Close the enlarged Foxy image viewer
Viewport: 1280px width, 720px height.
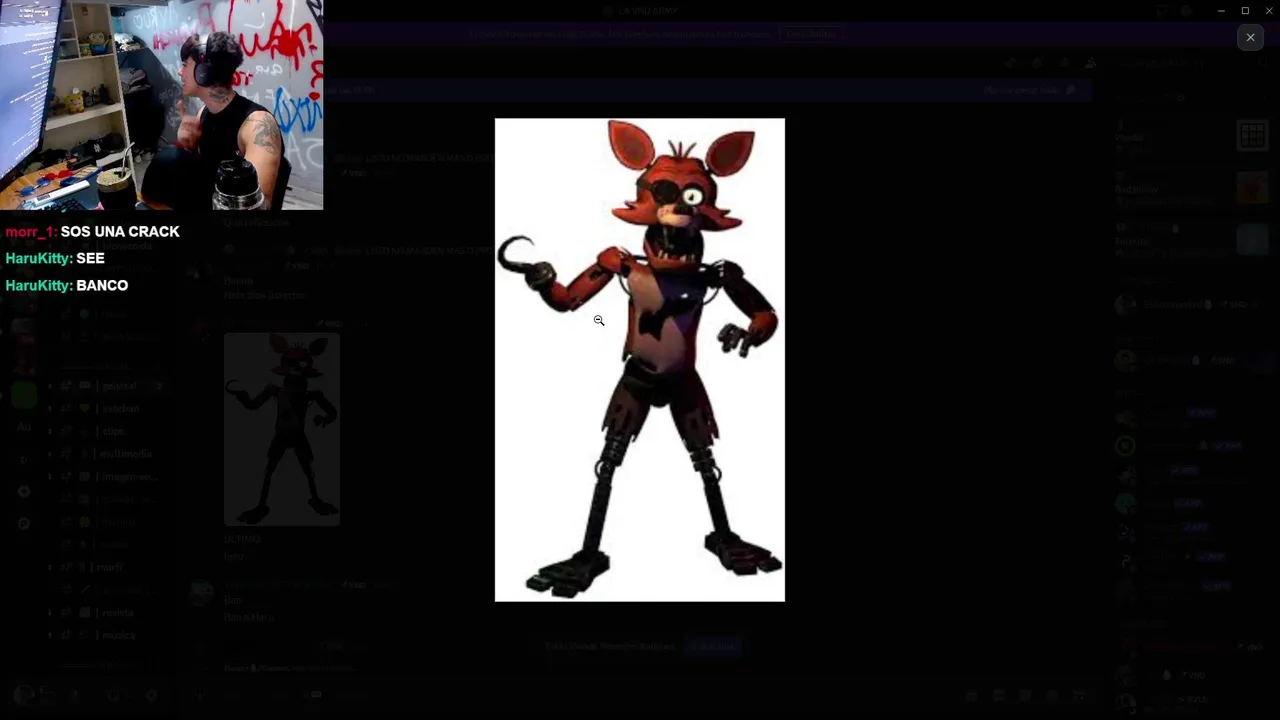tap(1250, 37)
